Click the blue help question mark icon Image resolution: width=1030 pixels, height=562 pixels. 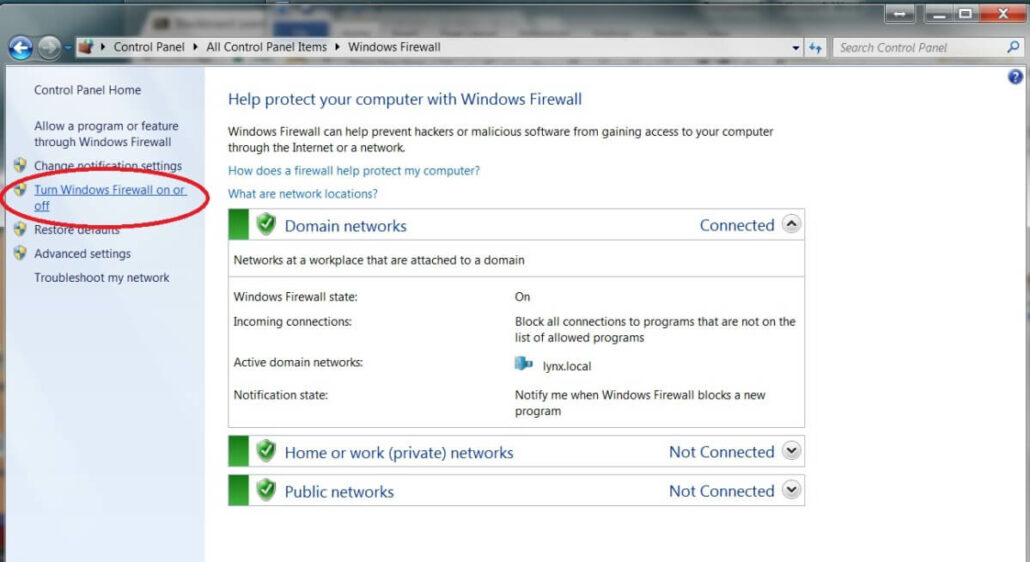(x=1016, y=77)
